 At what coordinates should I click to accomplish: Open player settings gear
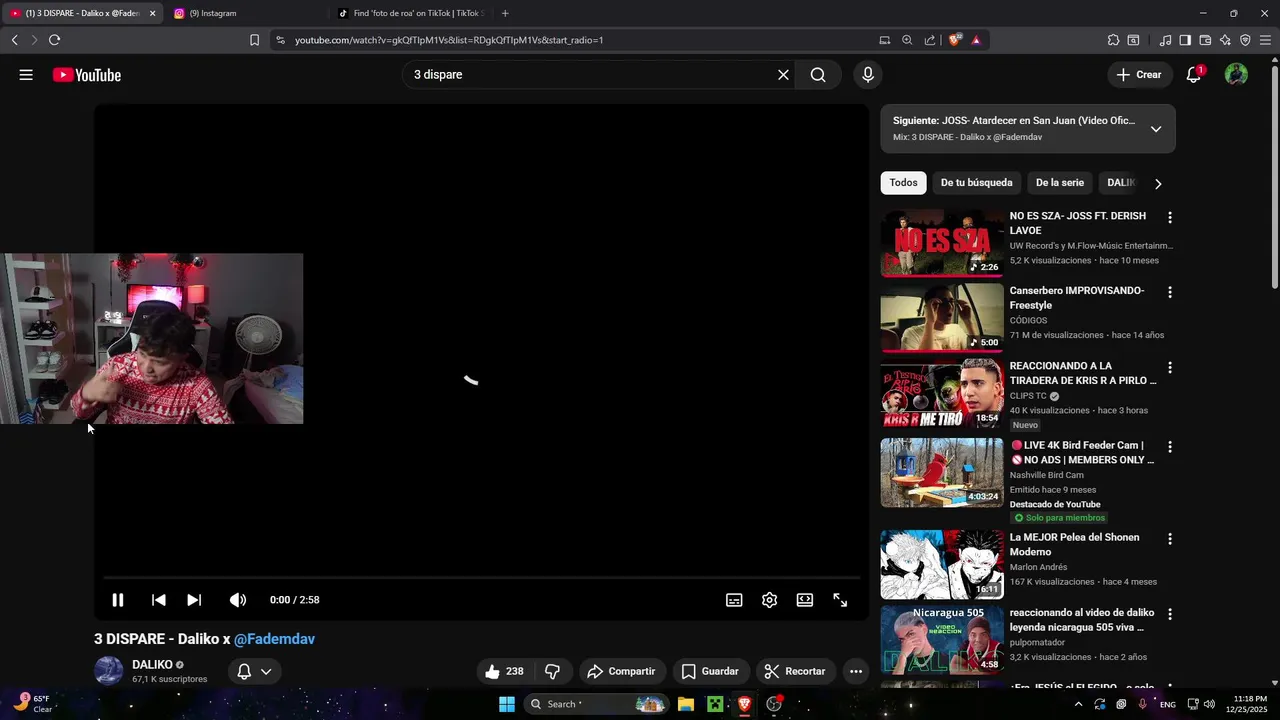point(769,600)
